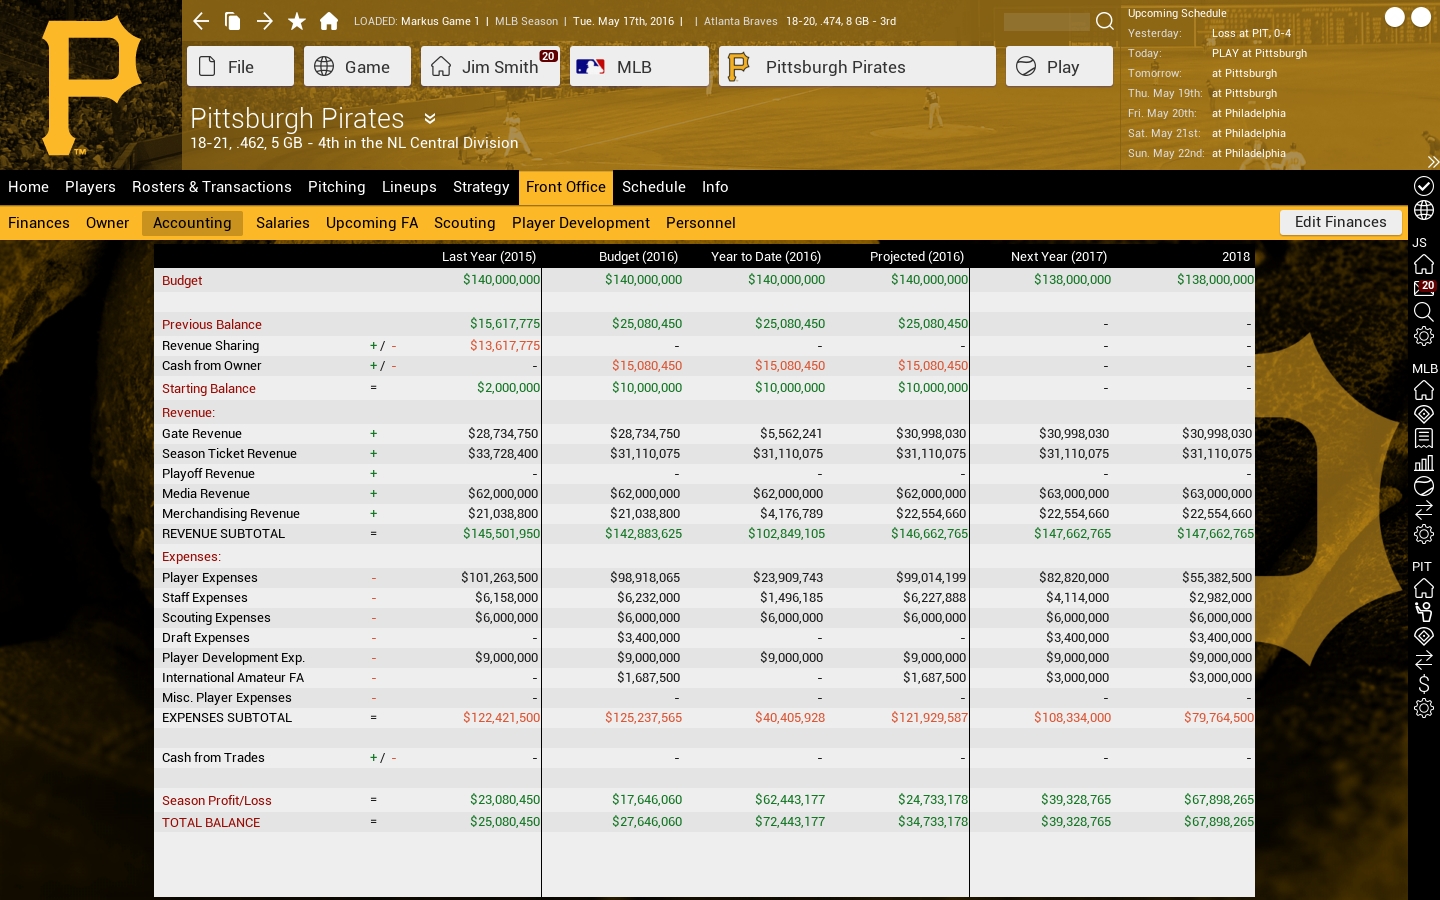Open the File menu
Viewport: 1440px width, 900px height.
click(x=240, y=66)
